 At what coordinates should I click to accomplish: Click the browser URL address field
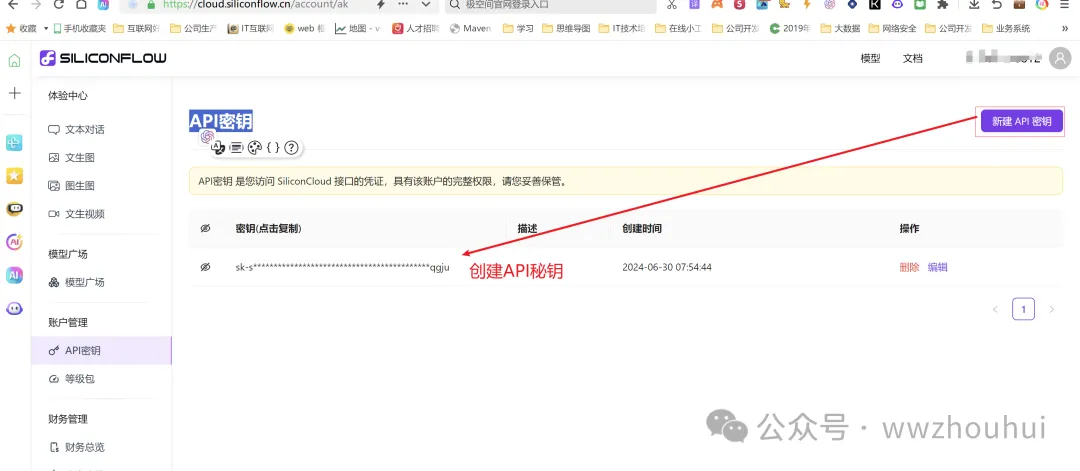pos(256,5)
